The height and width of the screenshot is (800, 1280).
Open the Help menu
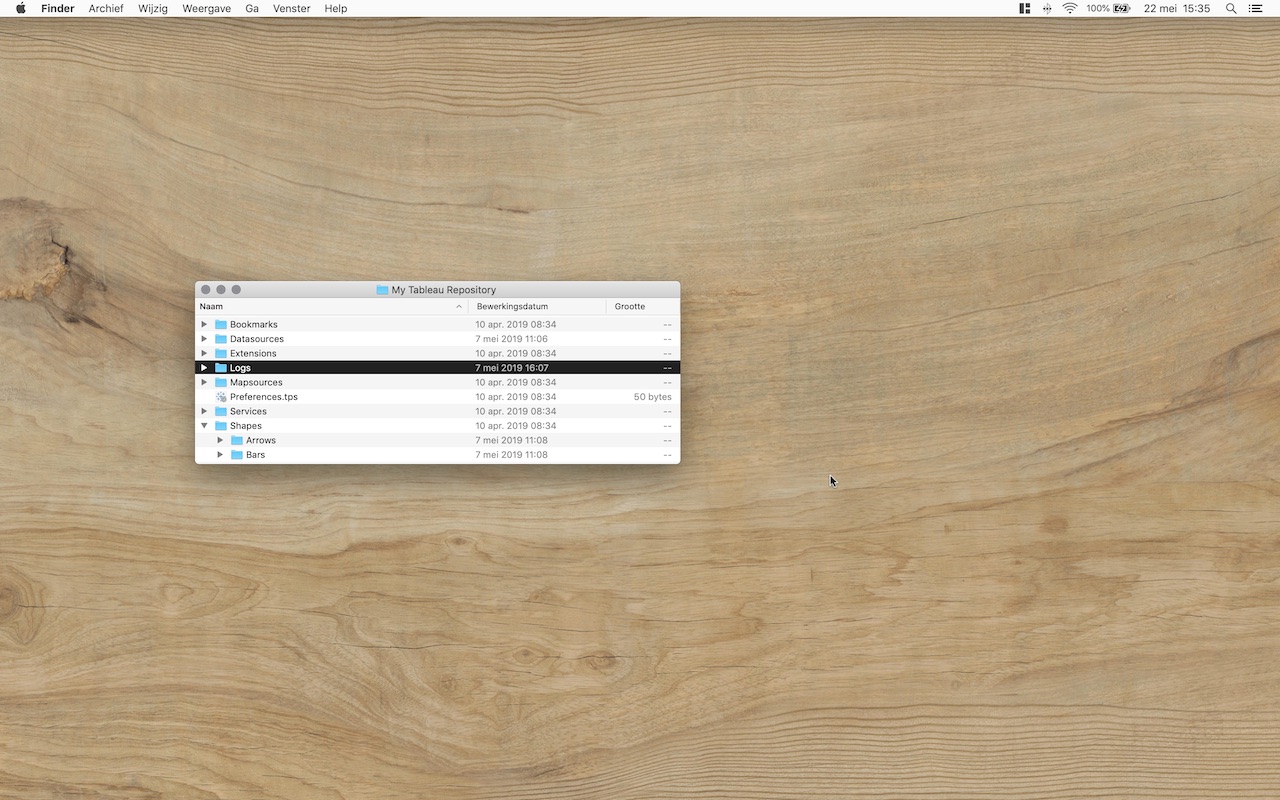point(336,8)
